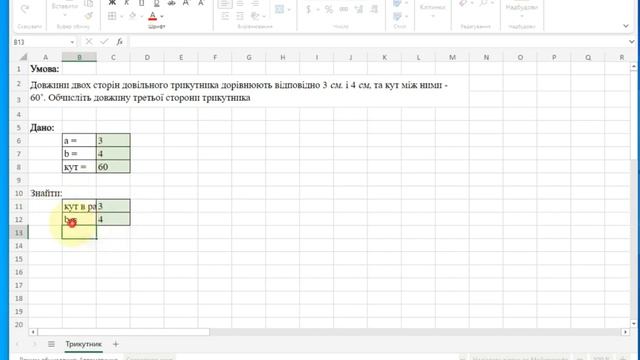Set top vertical alignment
This screenshot has width=640, height=360.
pyautogui.click(x=224, y=4)
